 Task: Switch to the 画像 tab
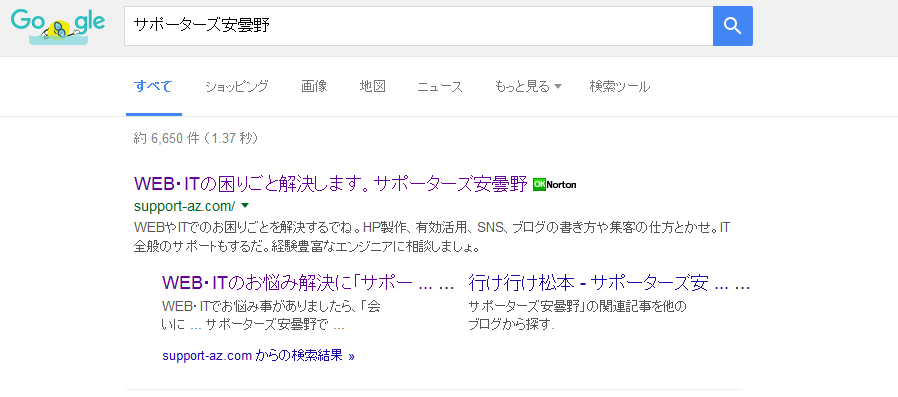click(314, 87)
